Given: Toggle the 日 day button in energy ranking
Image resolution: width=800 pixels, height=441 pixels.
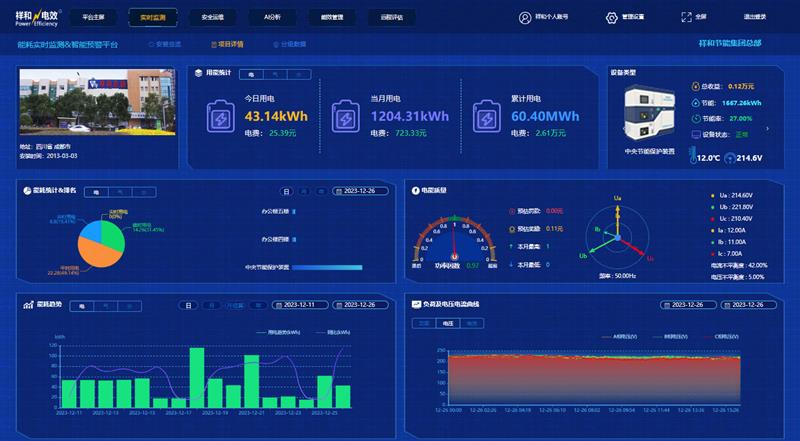Looking at the screenshot, I should (287, 190).
